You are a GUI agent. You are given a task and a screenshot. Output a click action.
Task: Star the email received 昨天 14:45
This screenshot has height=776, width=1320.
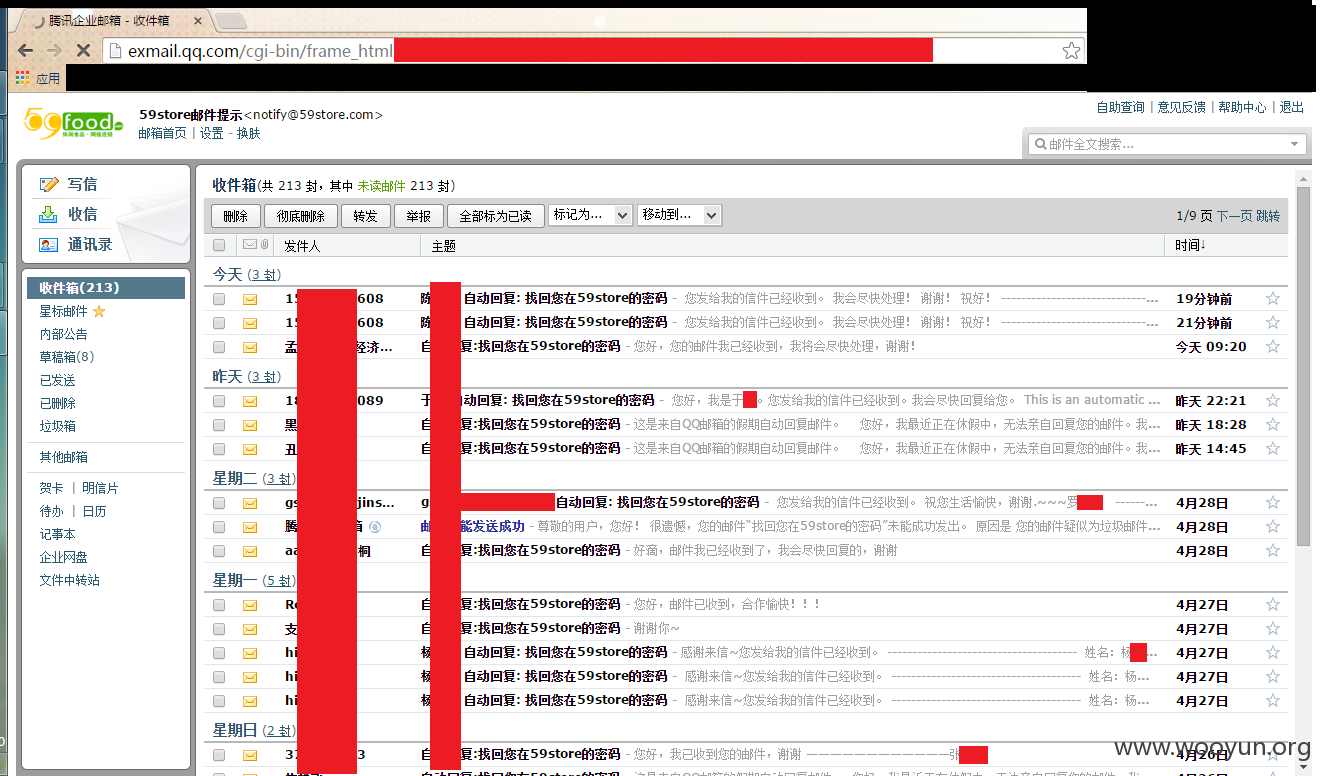coord(1273,448)
